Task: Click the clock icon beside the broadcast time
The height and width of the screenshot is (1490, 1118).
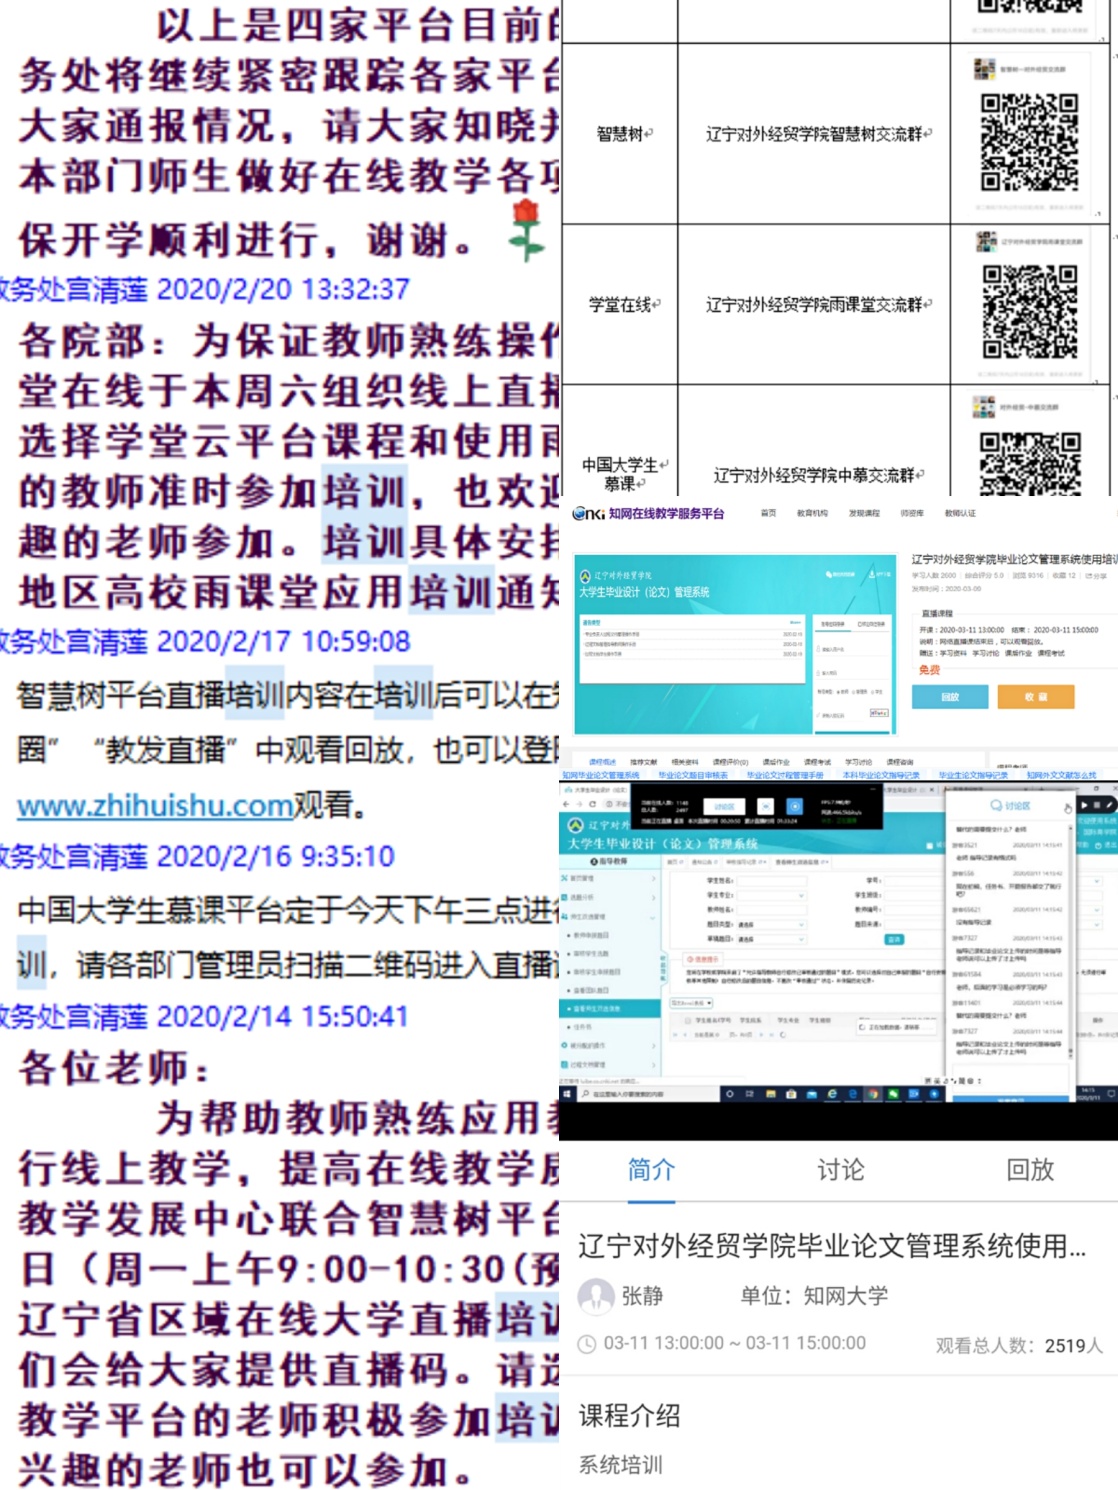Action: click(x=587, y=1344)
